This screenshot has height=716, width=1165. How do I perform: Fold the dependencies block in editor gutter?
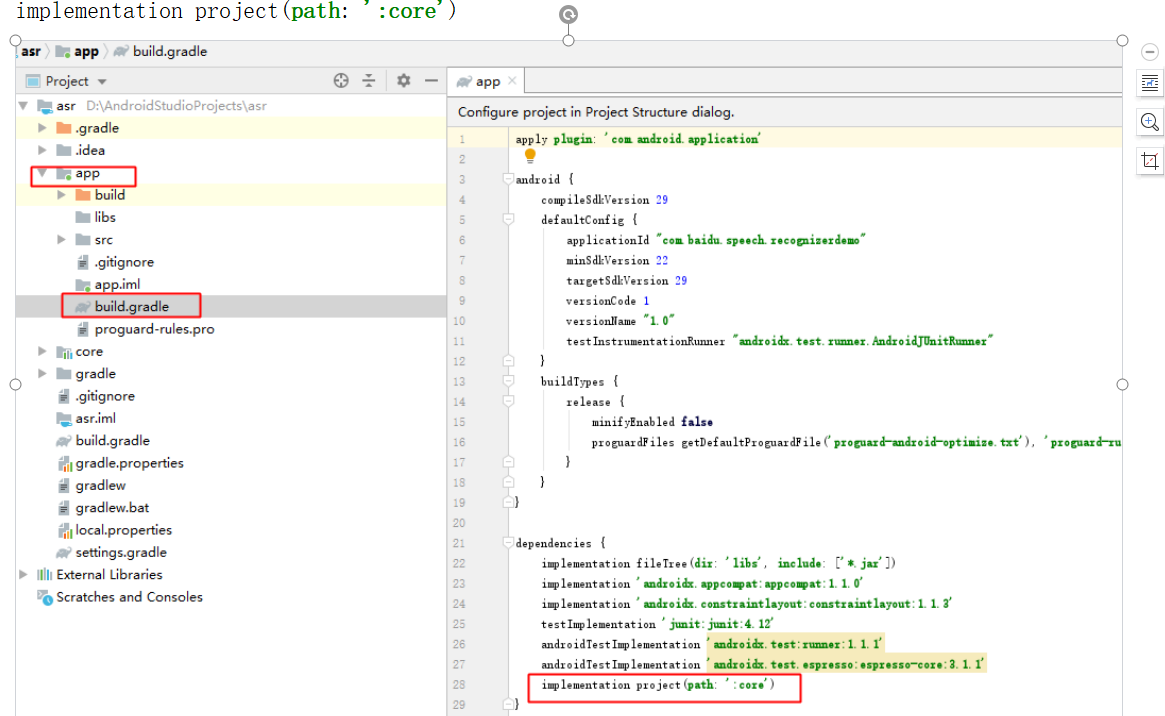[x=508, y=543]
